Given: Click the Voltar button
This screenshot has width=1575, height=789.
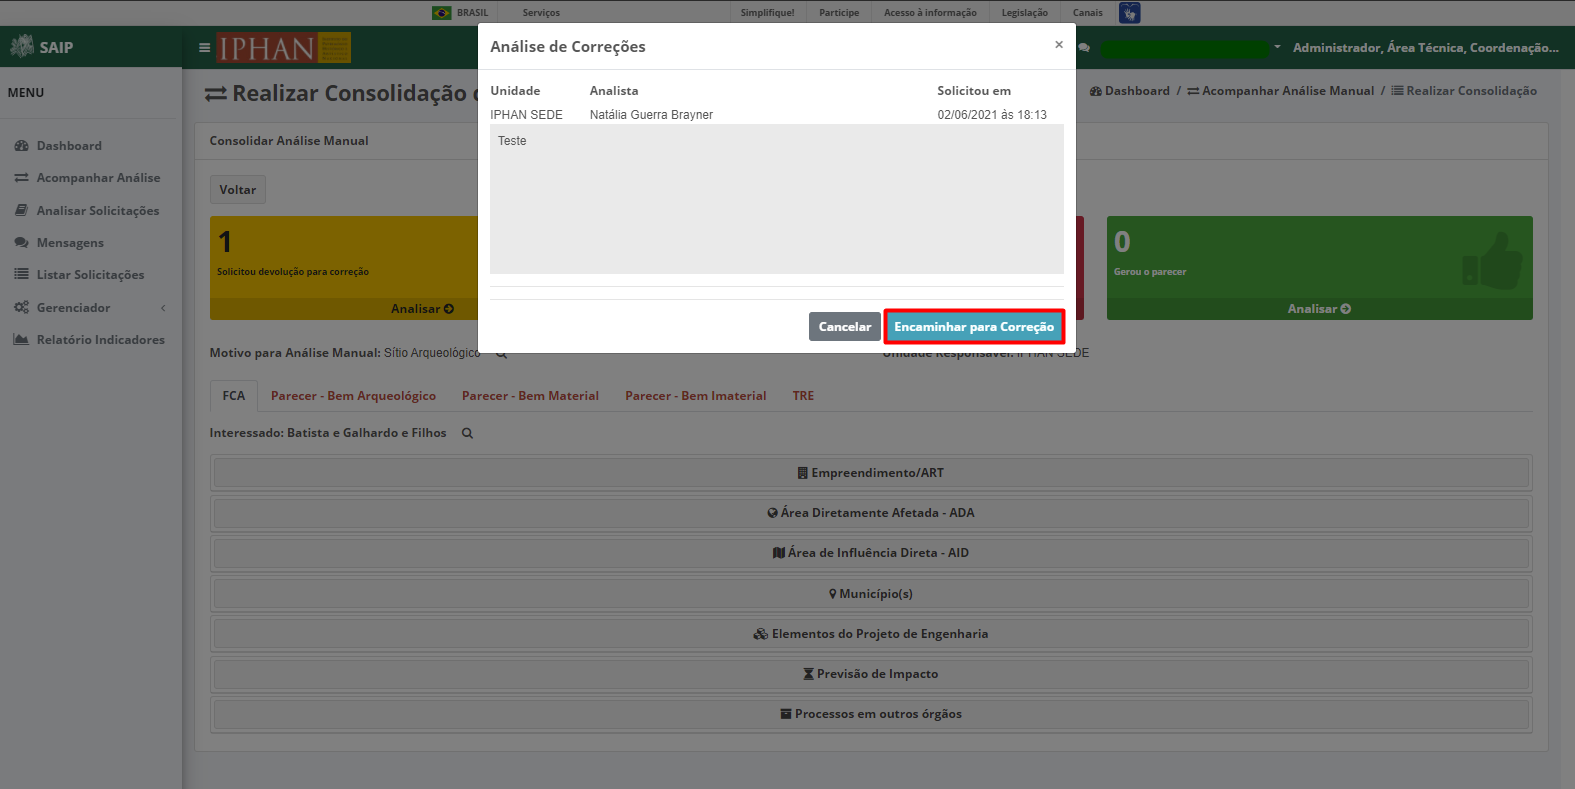Looking at the screenshot, I should click(238, 190).
